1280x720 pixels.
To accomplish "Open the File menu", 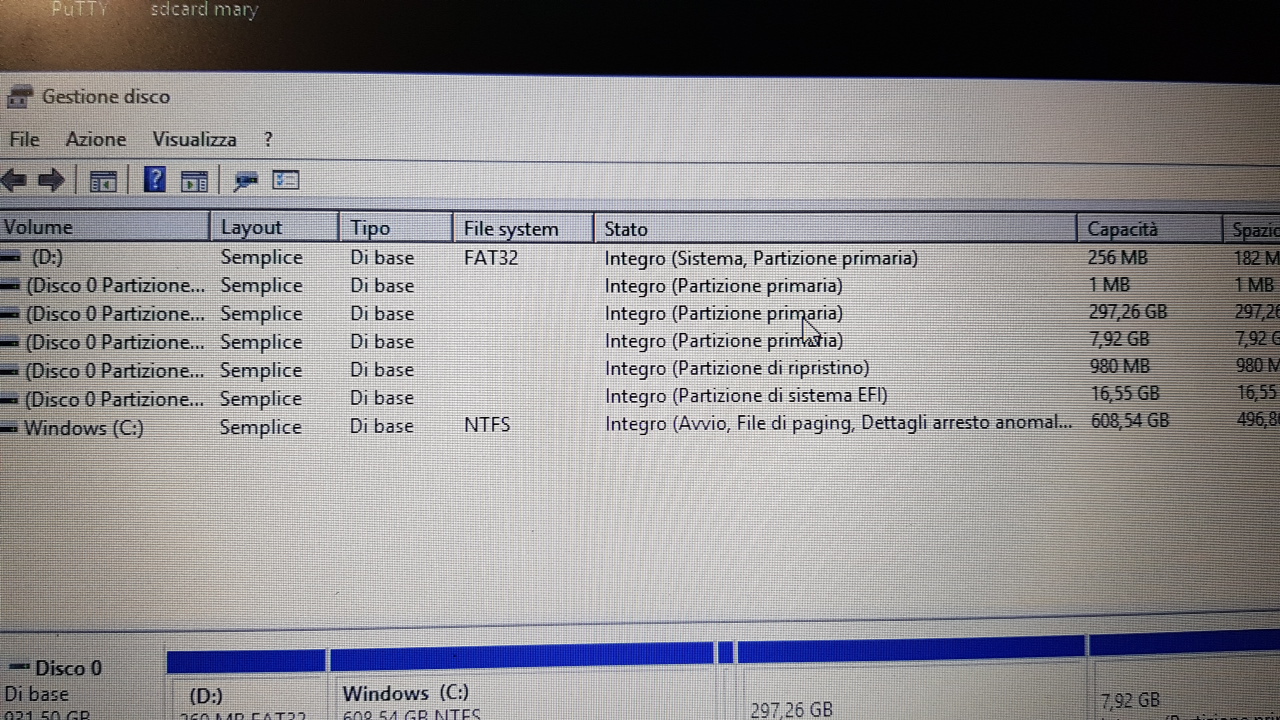I will pos(23,139).
